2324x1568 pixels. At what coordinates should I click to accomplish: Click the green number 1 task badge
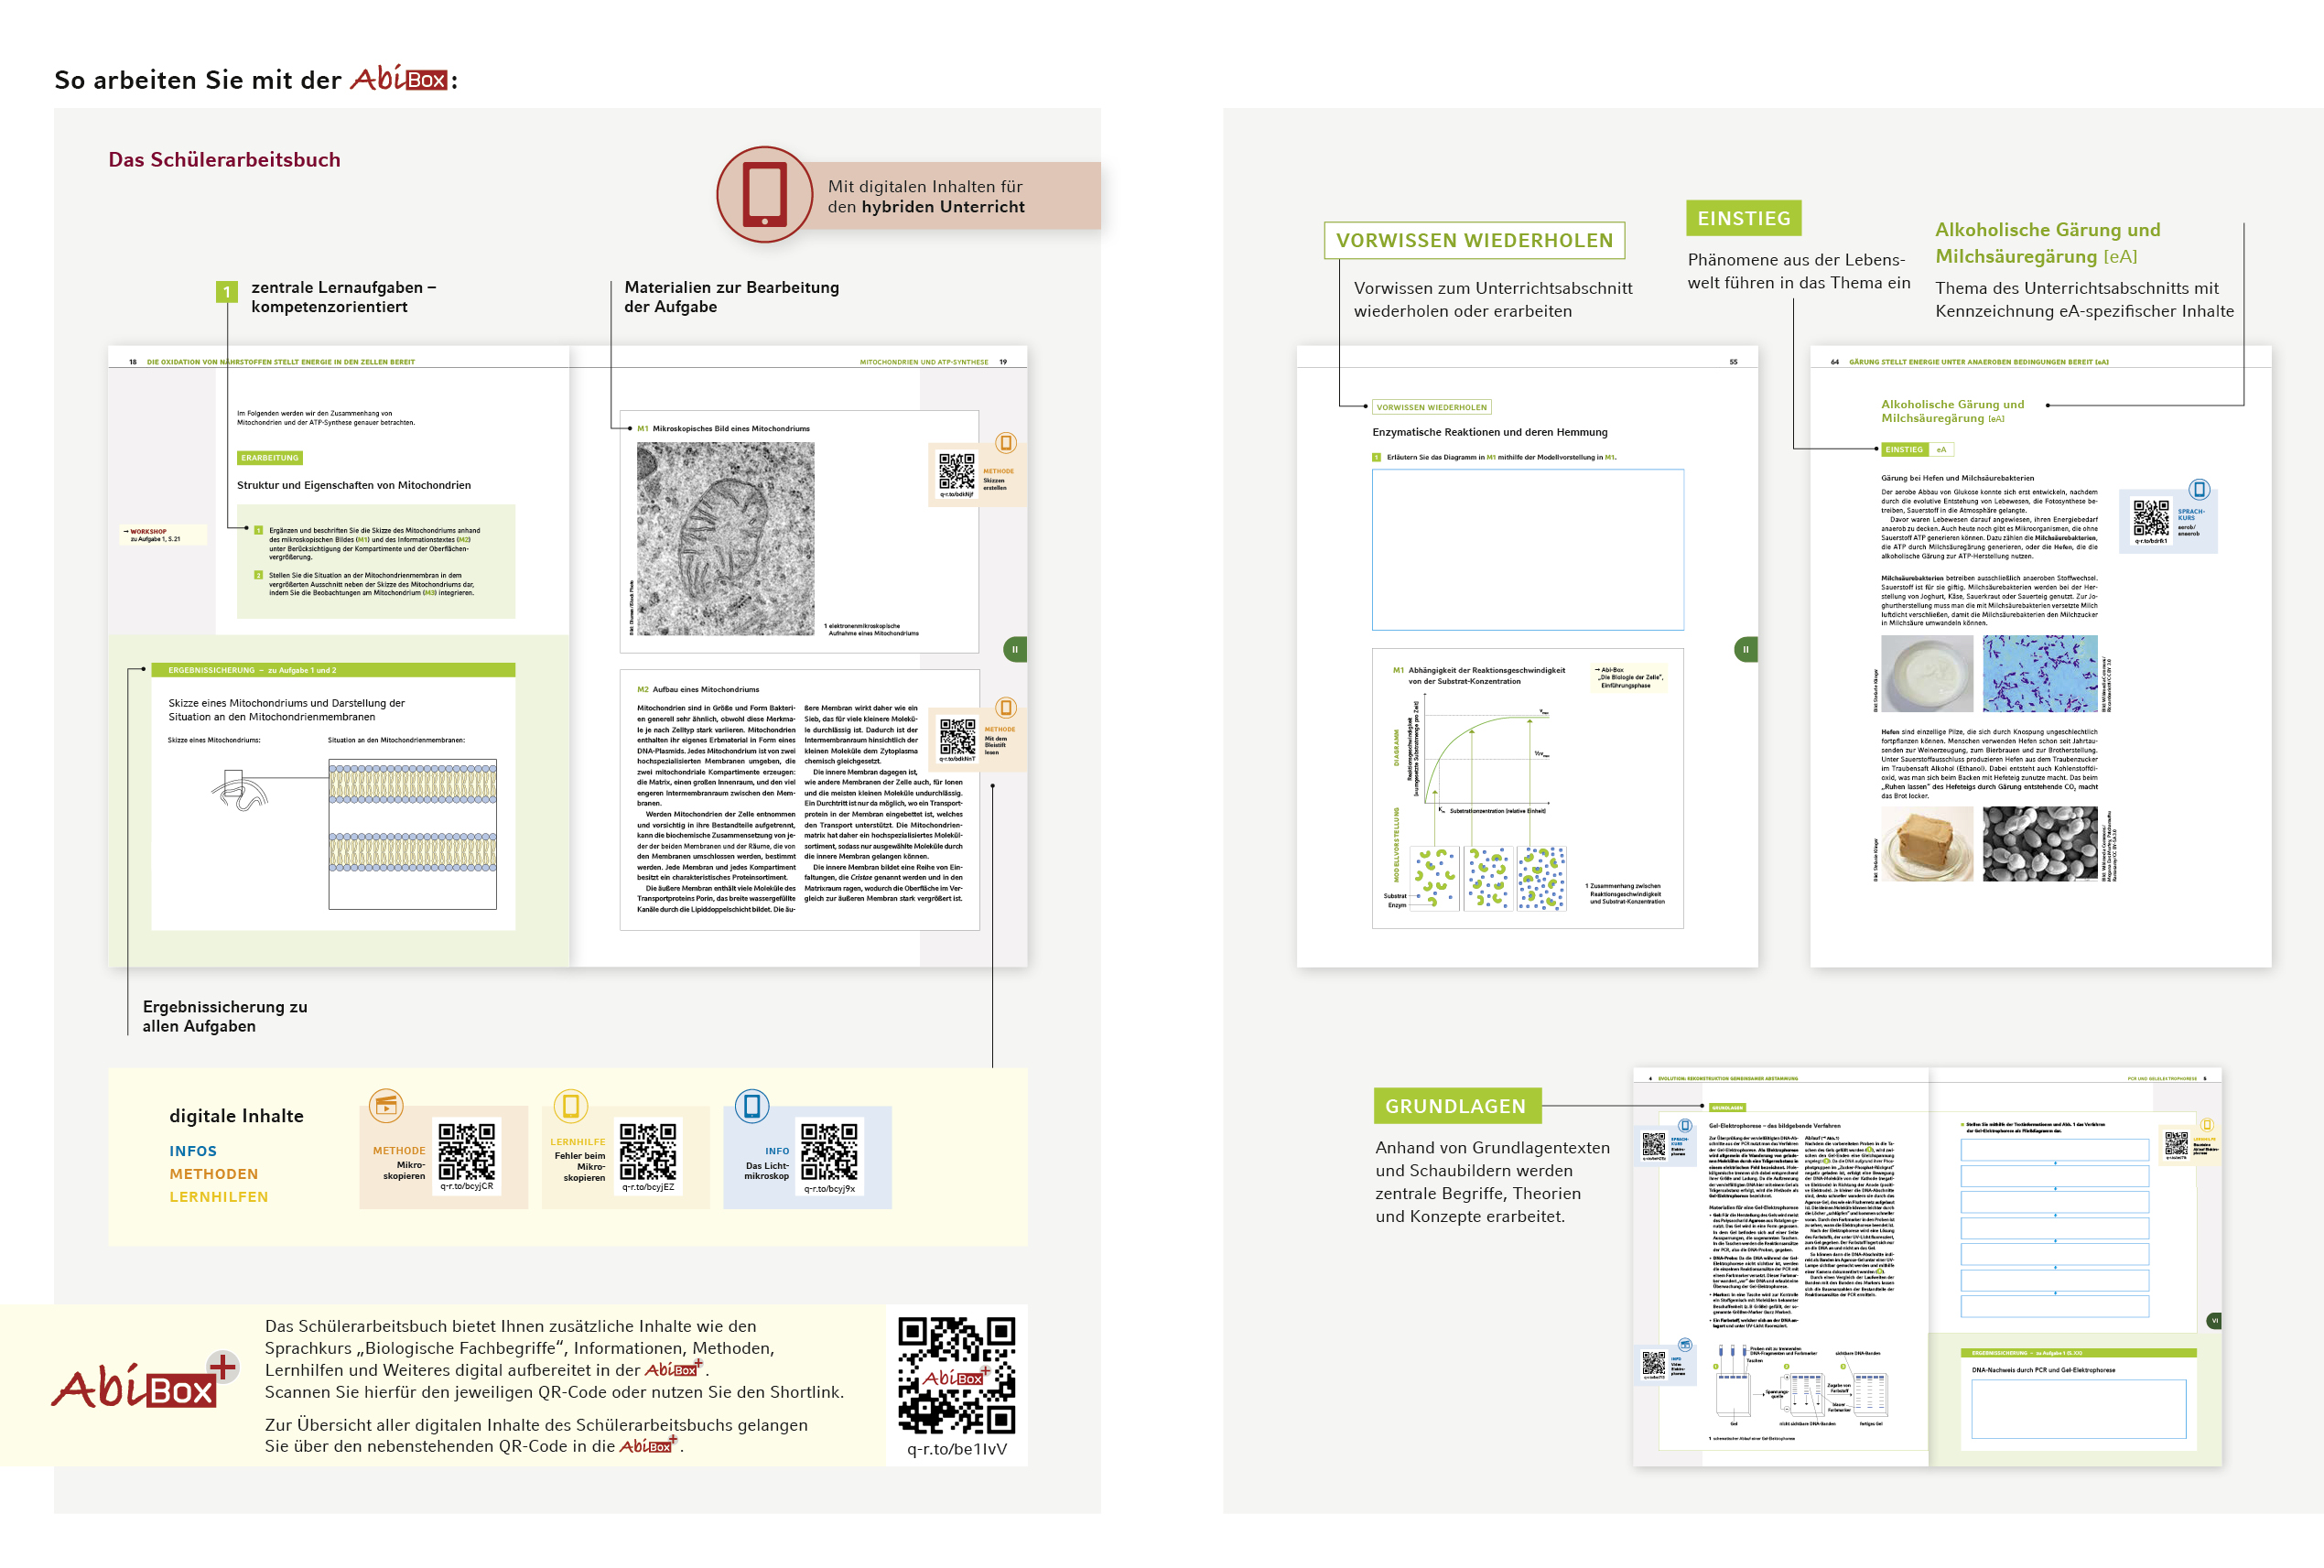point(227,292)
